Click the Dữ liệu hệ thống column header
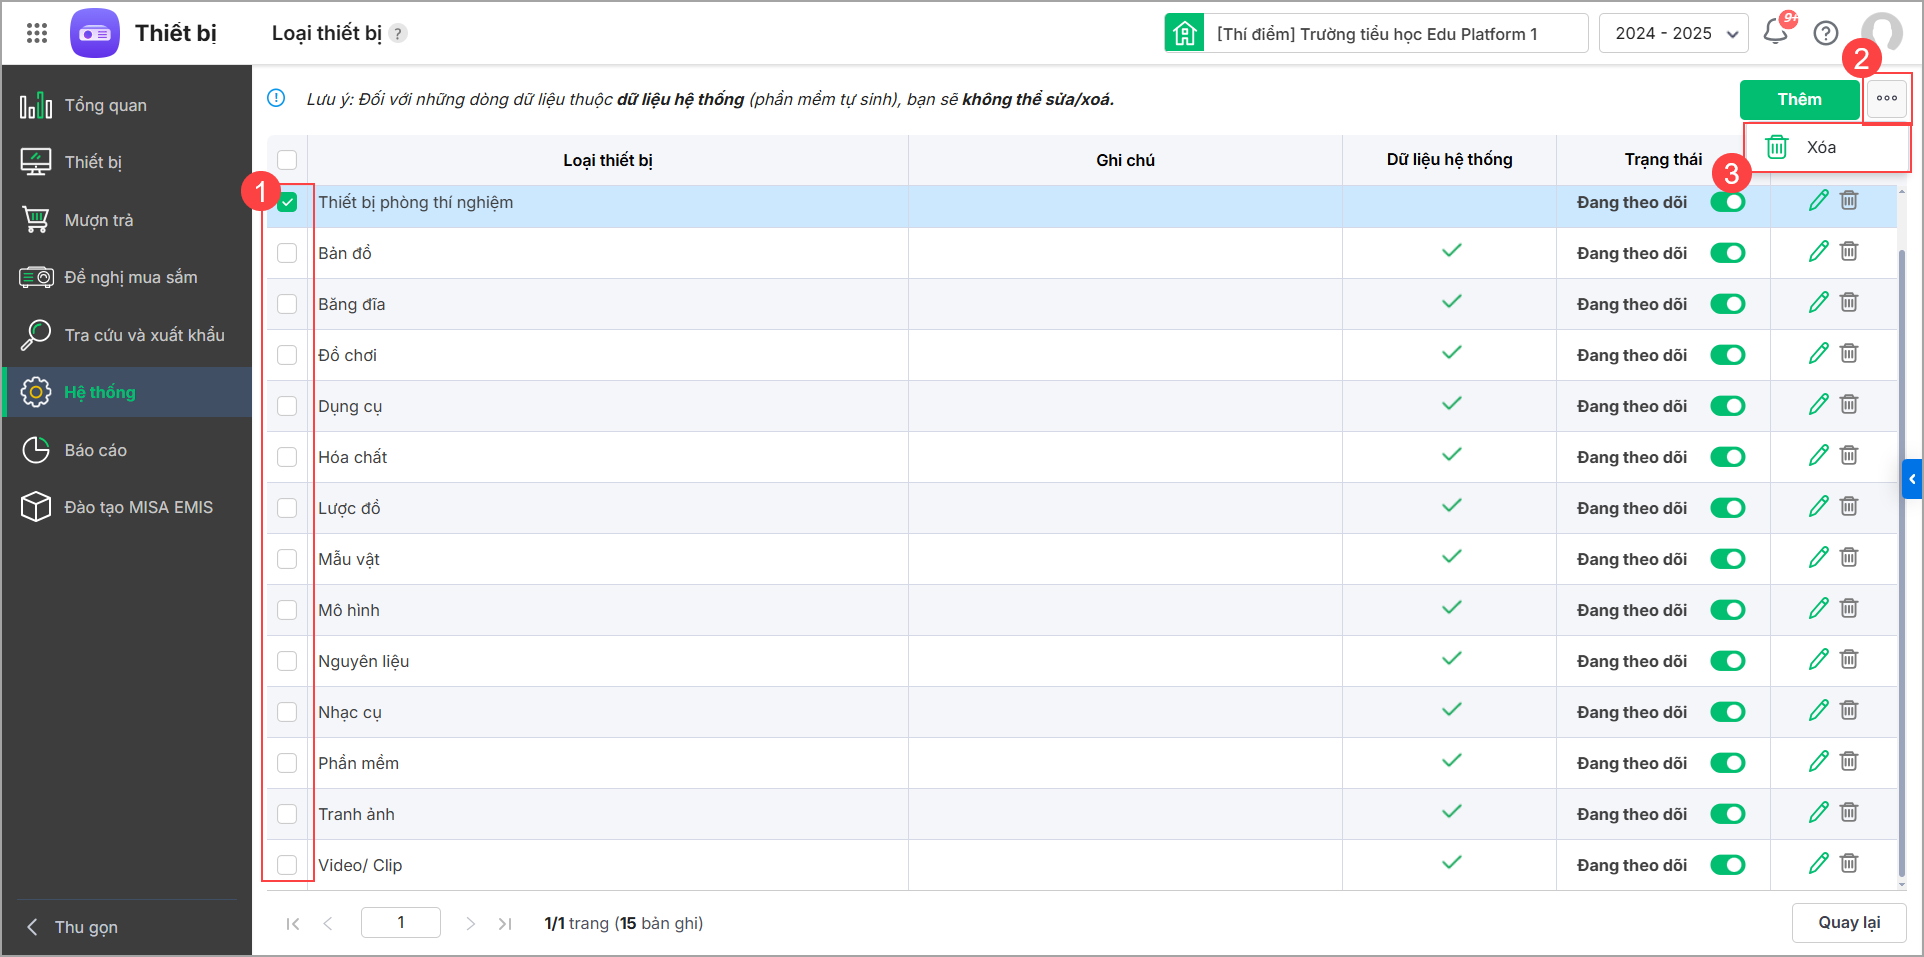This screenshot has height=957, width=1924. (x=1449, y=160)
